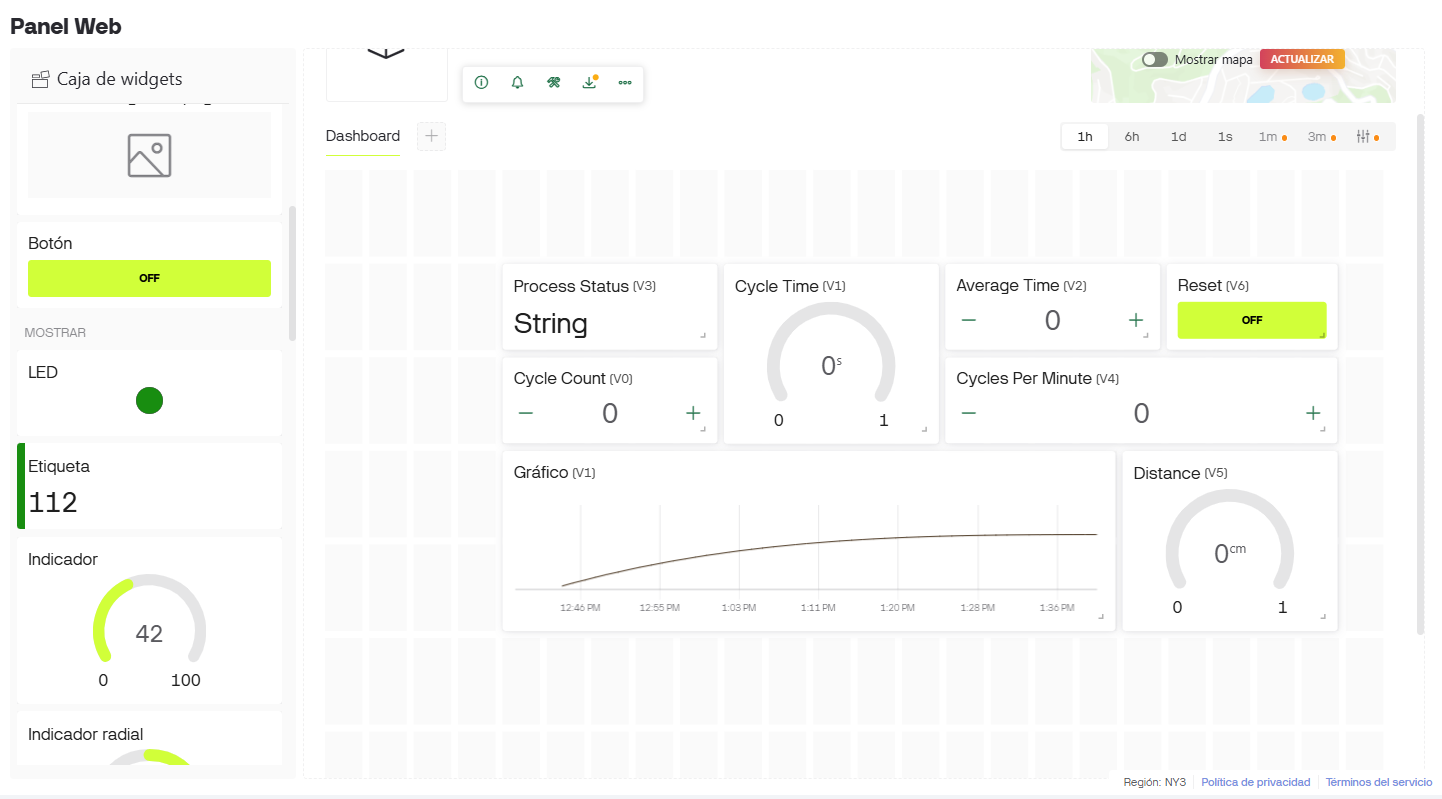Click the MOSTRAR section label
This screenshot has width=1442, height=799.
tap(55, 332)
